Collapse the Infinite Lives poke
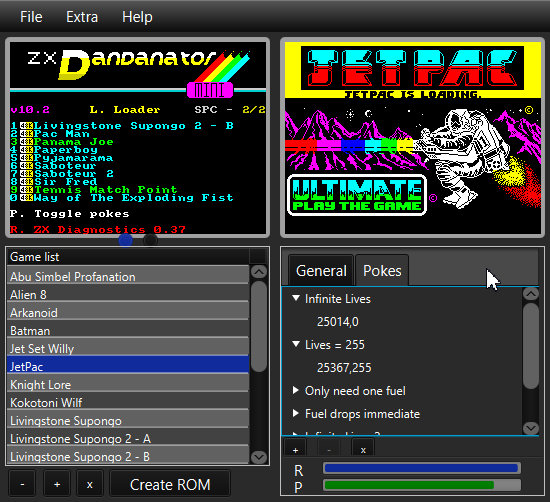The image size is (550, 502). (x=296, y=298)
